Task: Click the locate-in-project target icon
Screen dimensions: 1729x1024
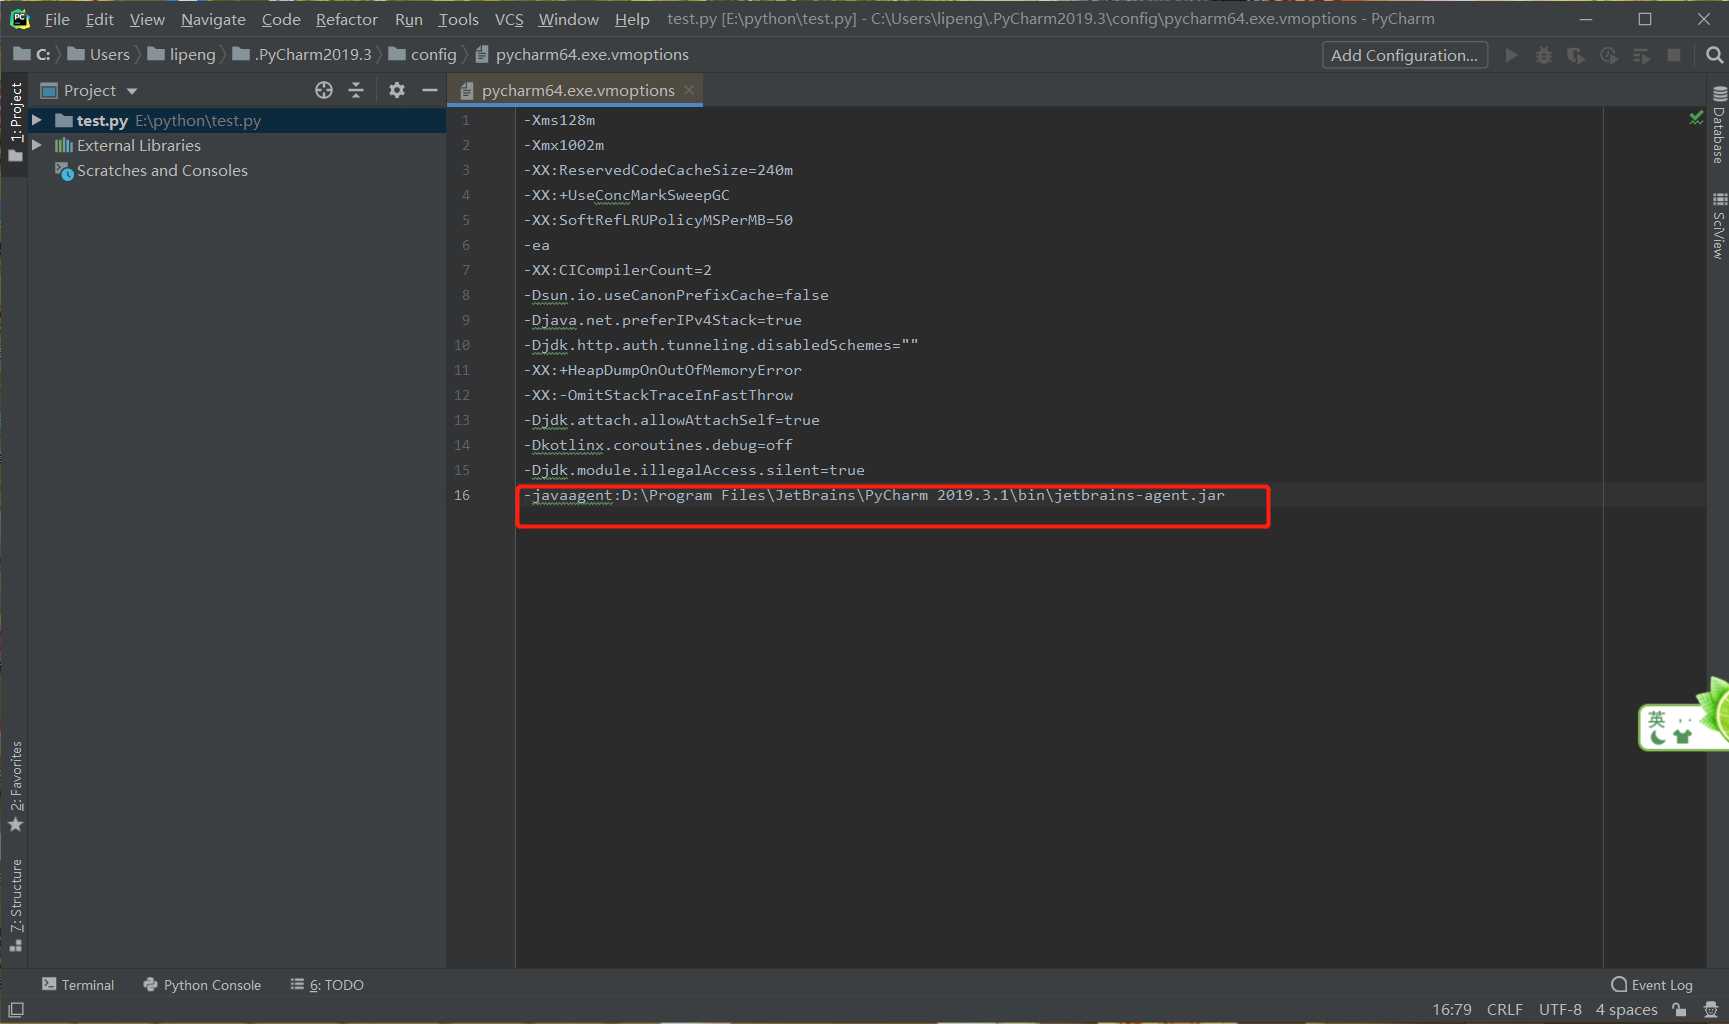Action: coord(324,90)
